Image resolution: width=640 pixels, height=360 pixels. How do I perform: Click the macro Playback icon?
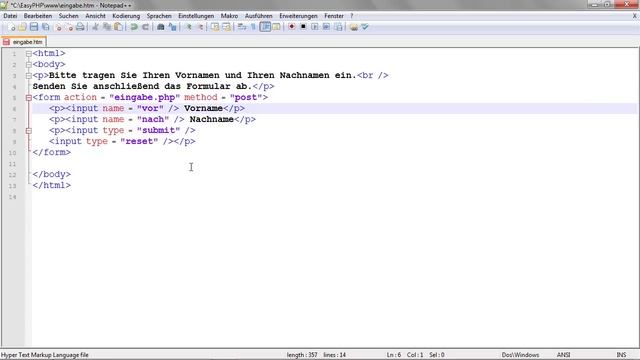315,27
